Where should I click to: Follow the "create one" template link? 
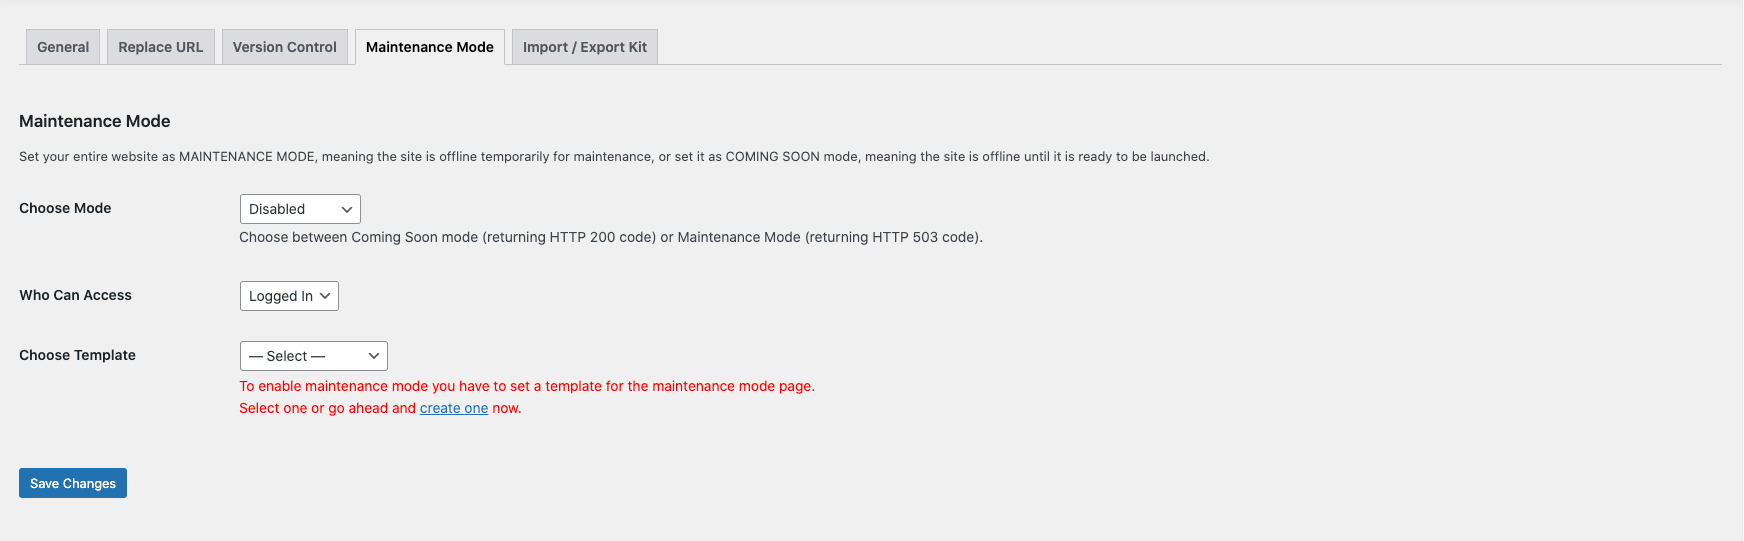[454, 408]
